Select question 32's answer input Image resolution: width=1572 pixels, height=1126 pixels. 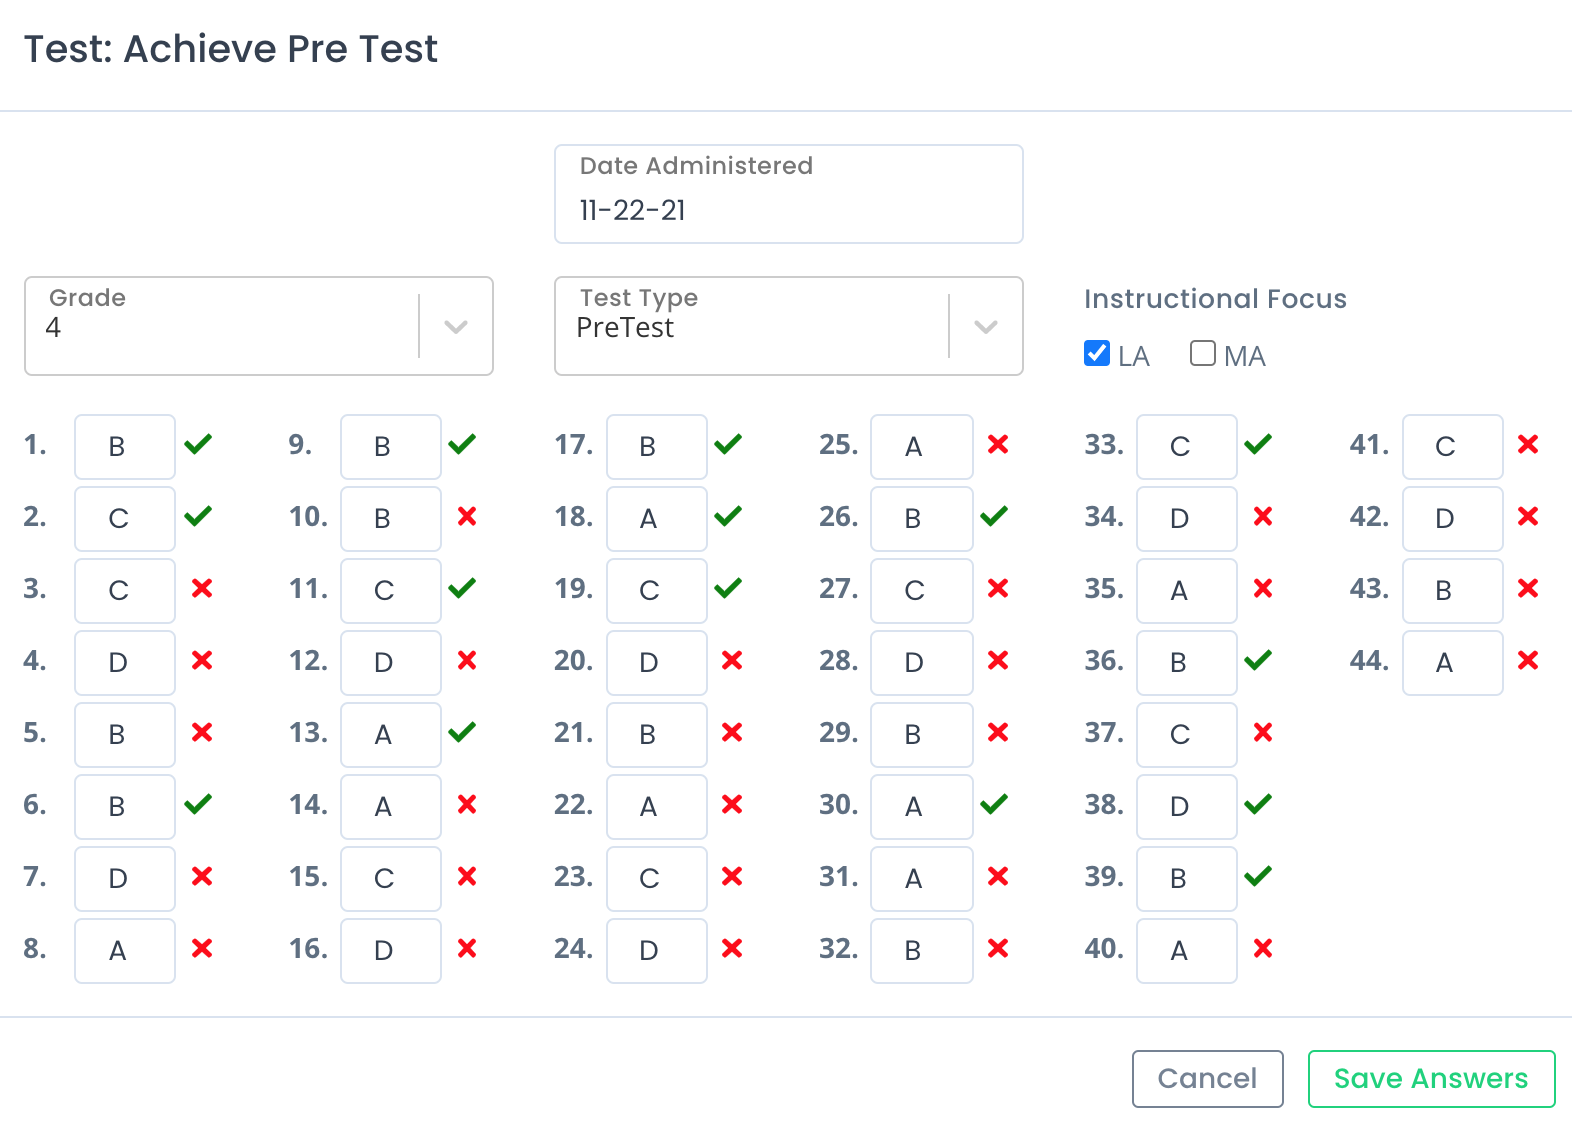pyautogui.click(x=922, y=951)
